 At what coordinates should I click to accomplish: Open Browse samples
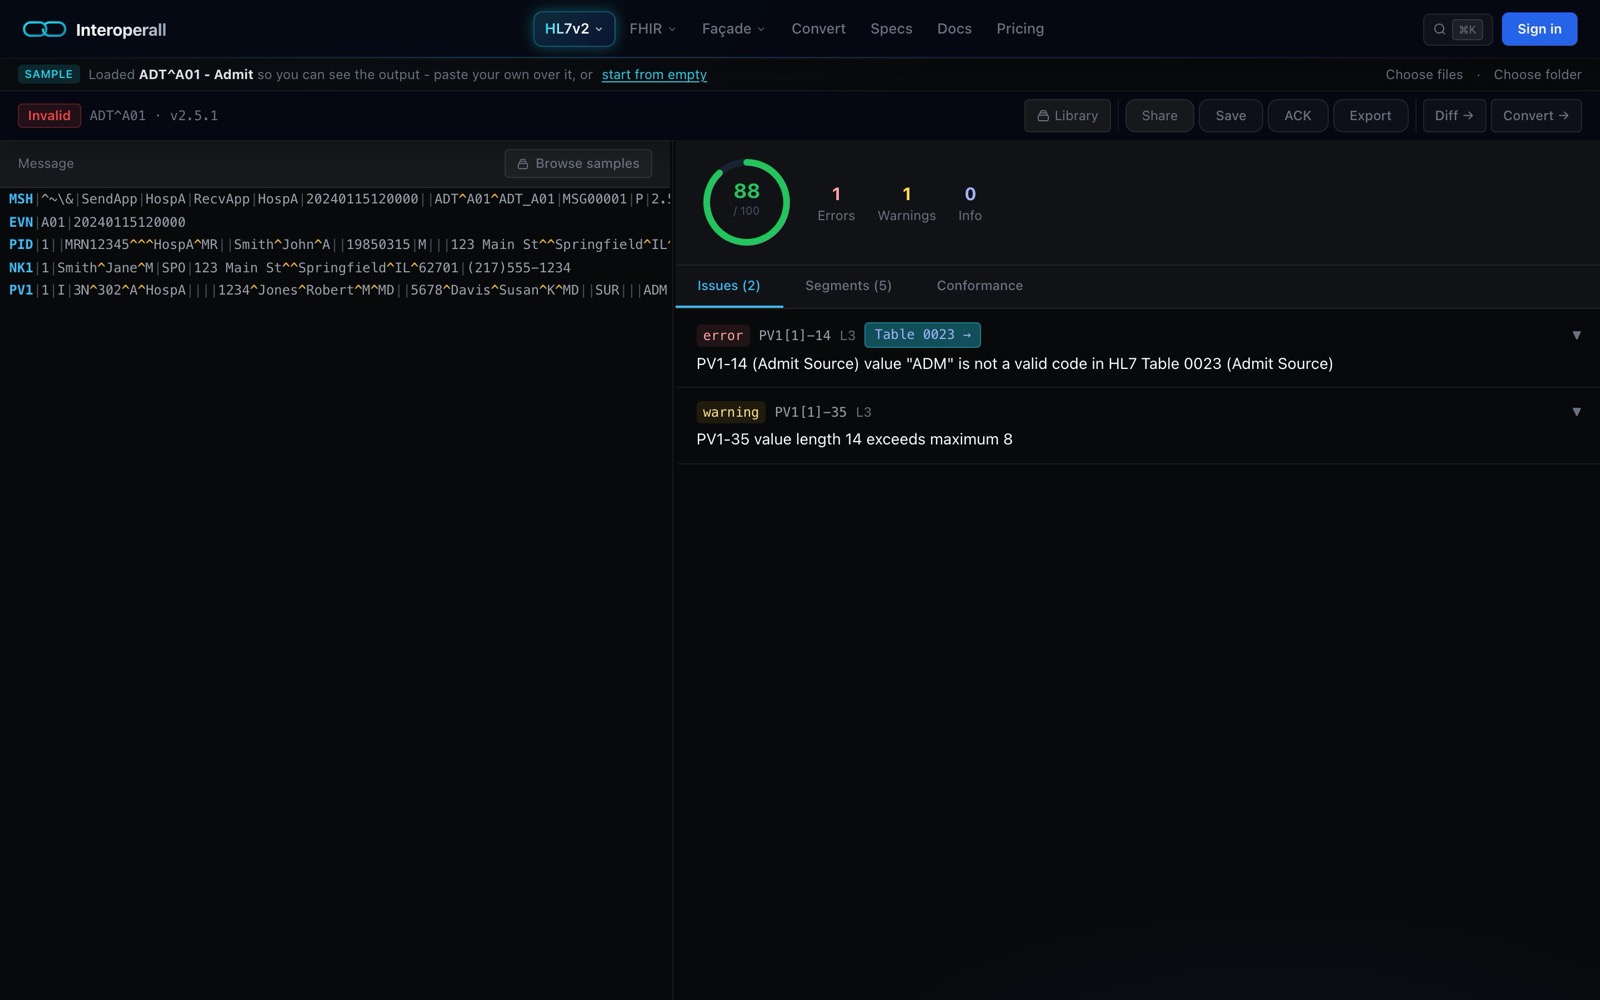[x=578, y=164]
